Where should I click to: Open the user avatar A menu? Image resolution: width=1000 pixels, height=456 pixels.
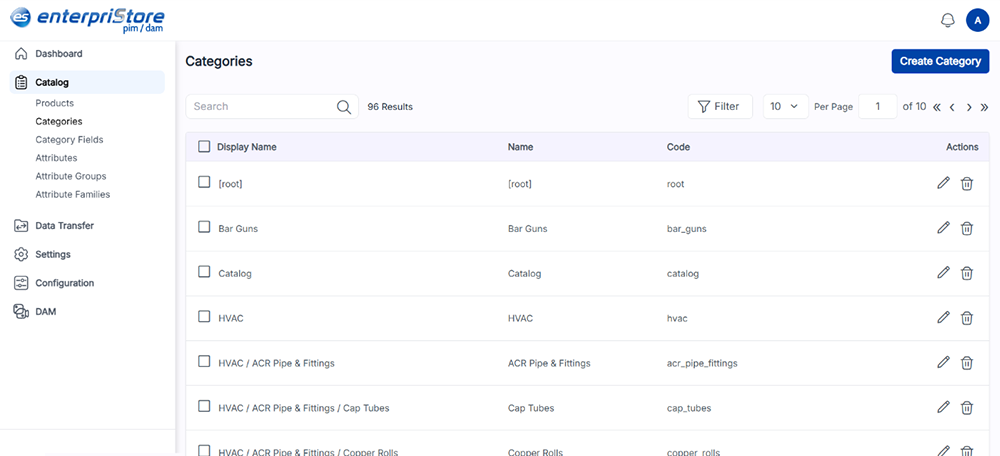tap(978, 20)
